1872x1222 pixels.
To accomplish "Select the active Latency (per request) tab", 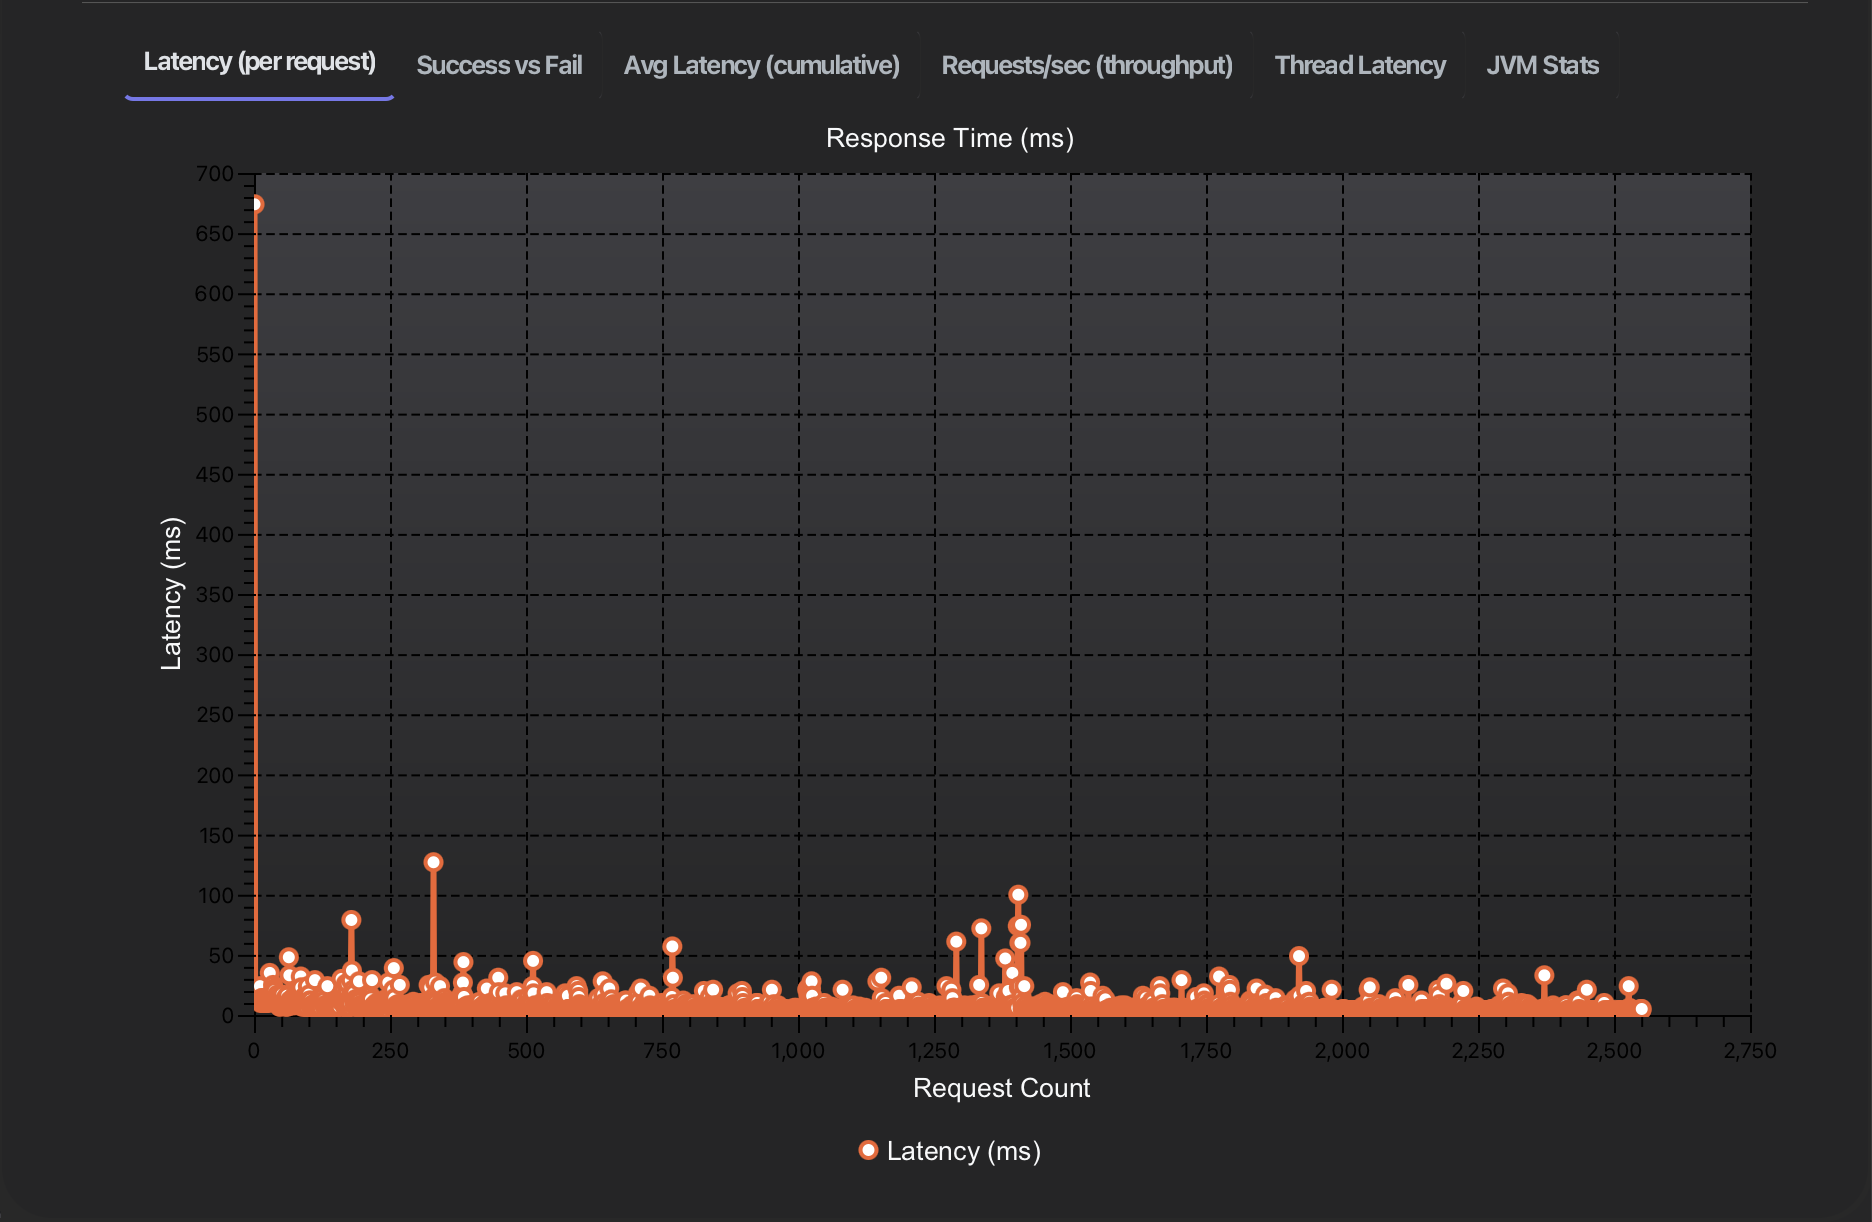I will [x=261, y=61].
